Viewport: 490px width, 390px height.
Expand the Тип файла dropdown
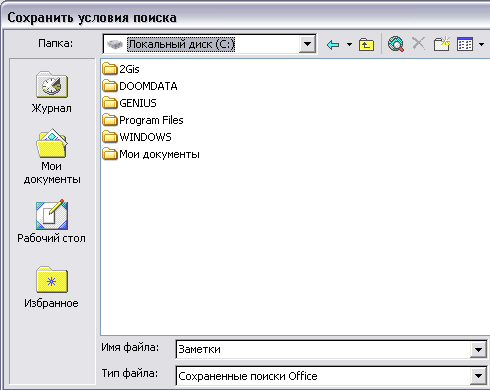(478, 376)
